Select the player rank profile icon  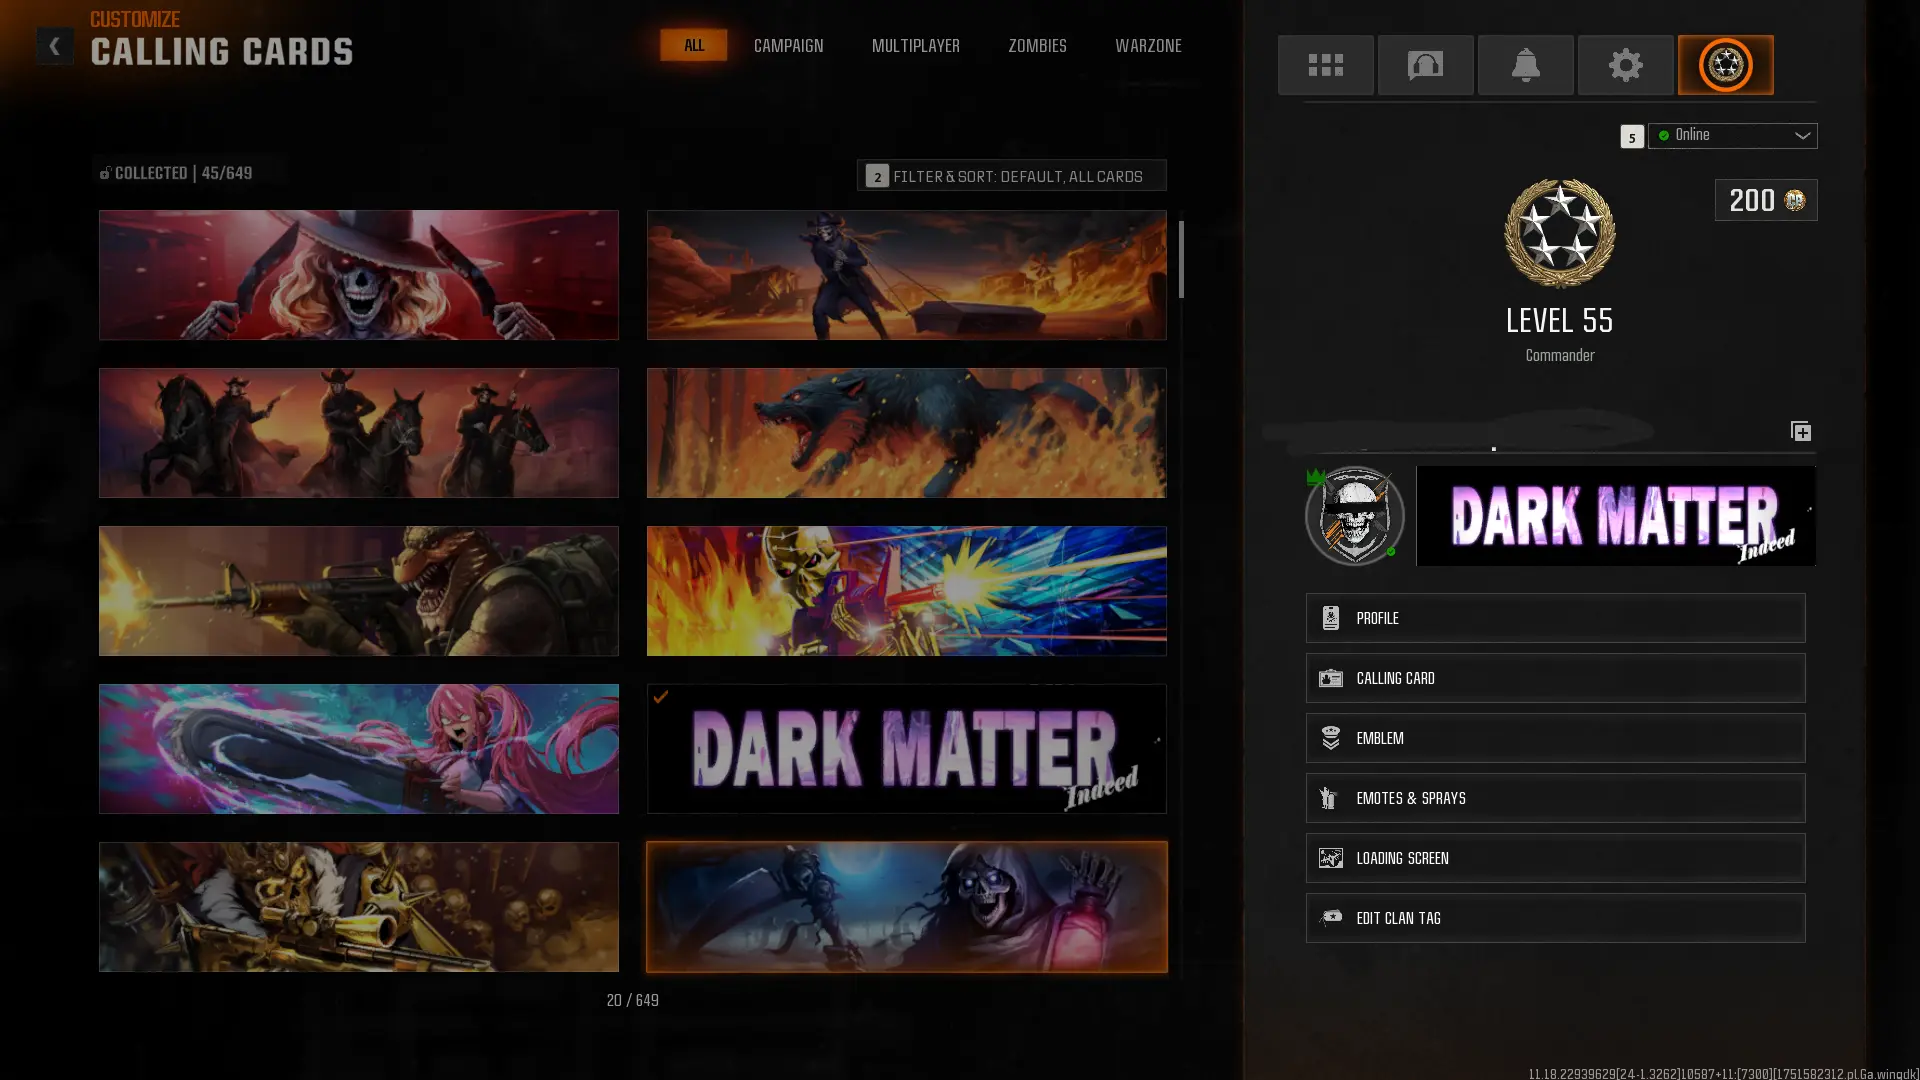(x=1725, y=65)
